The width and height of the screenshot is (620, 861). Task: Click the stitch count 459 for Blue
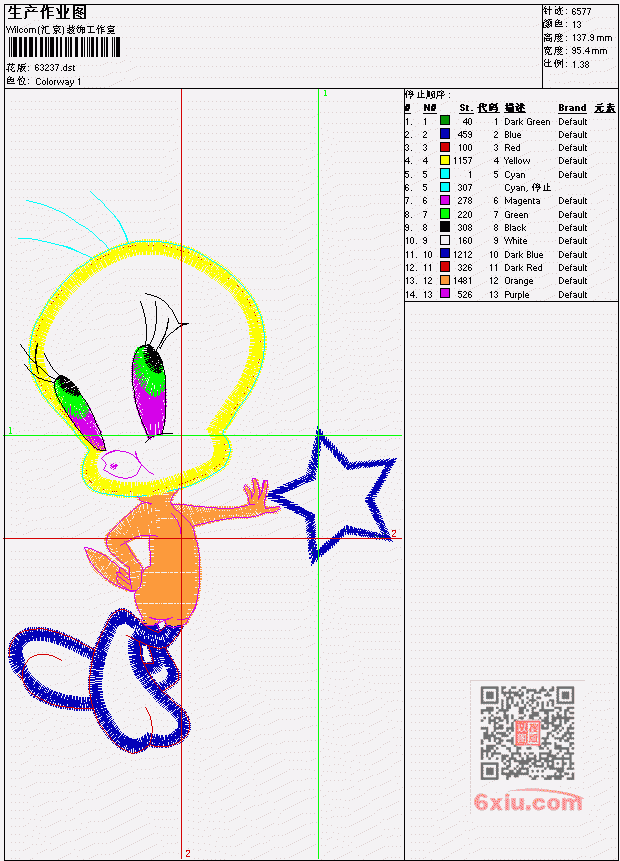[x=465, y=135]
